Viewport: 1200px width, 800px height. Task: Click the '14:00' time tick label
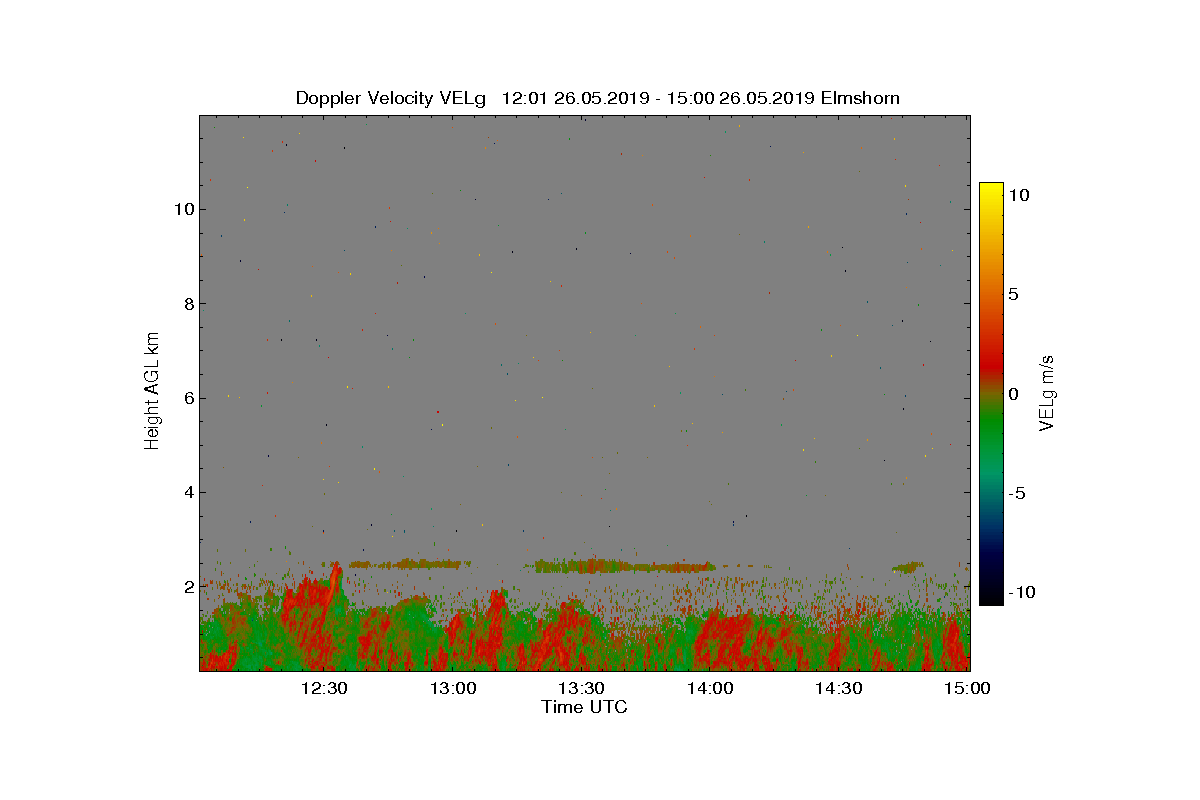pos(710,688)
